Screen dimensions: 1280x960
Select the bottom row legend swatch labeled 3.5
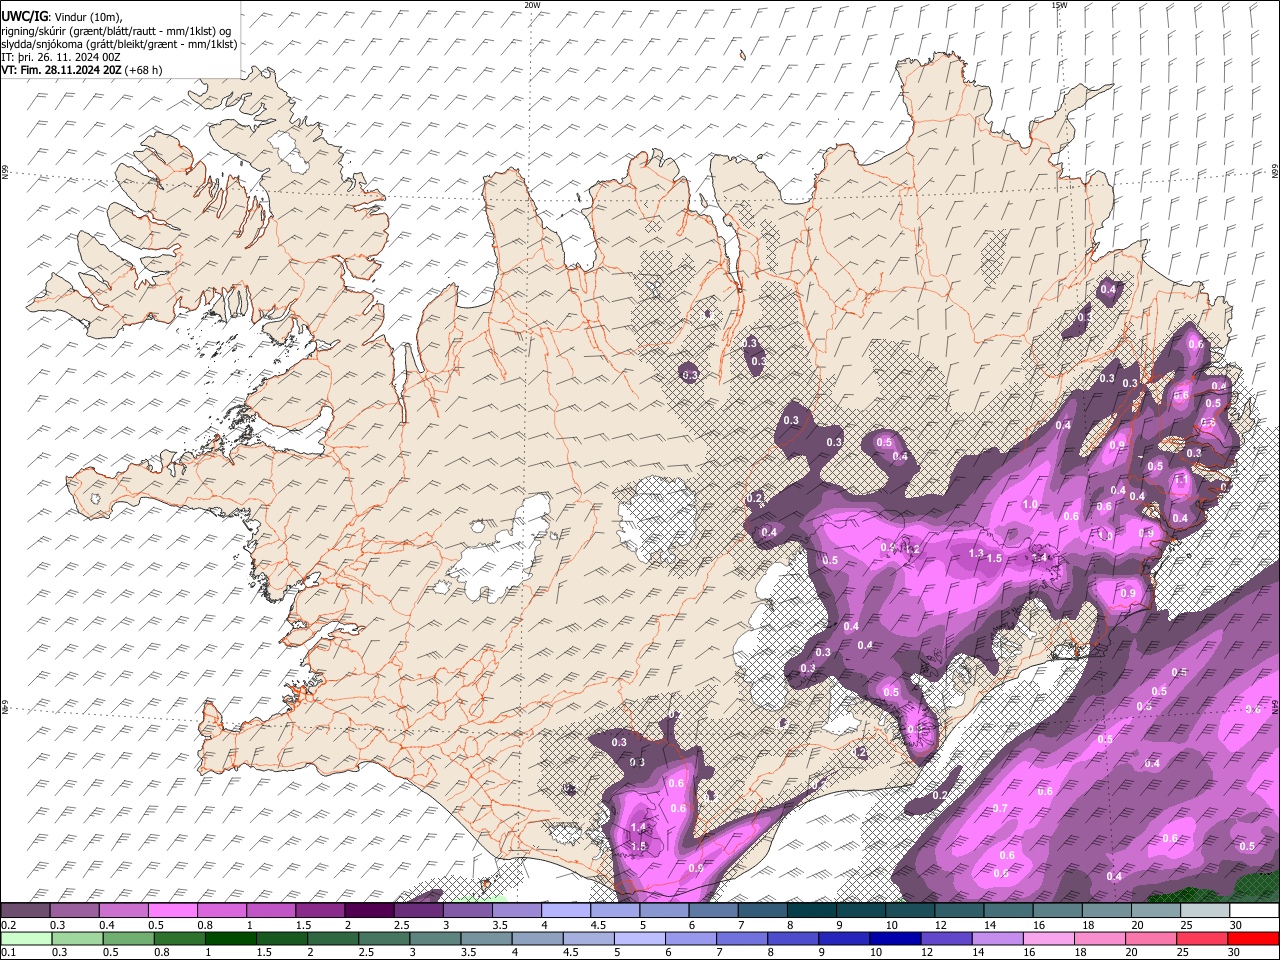pyautogui.click(x=486, y=938)
